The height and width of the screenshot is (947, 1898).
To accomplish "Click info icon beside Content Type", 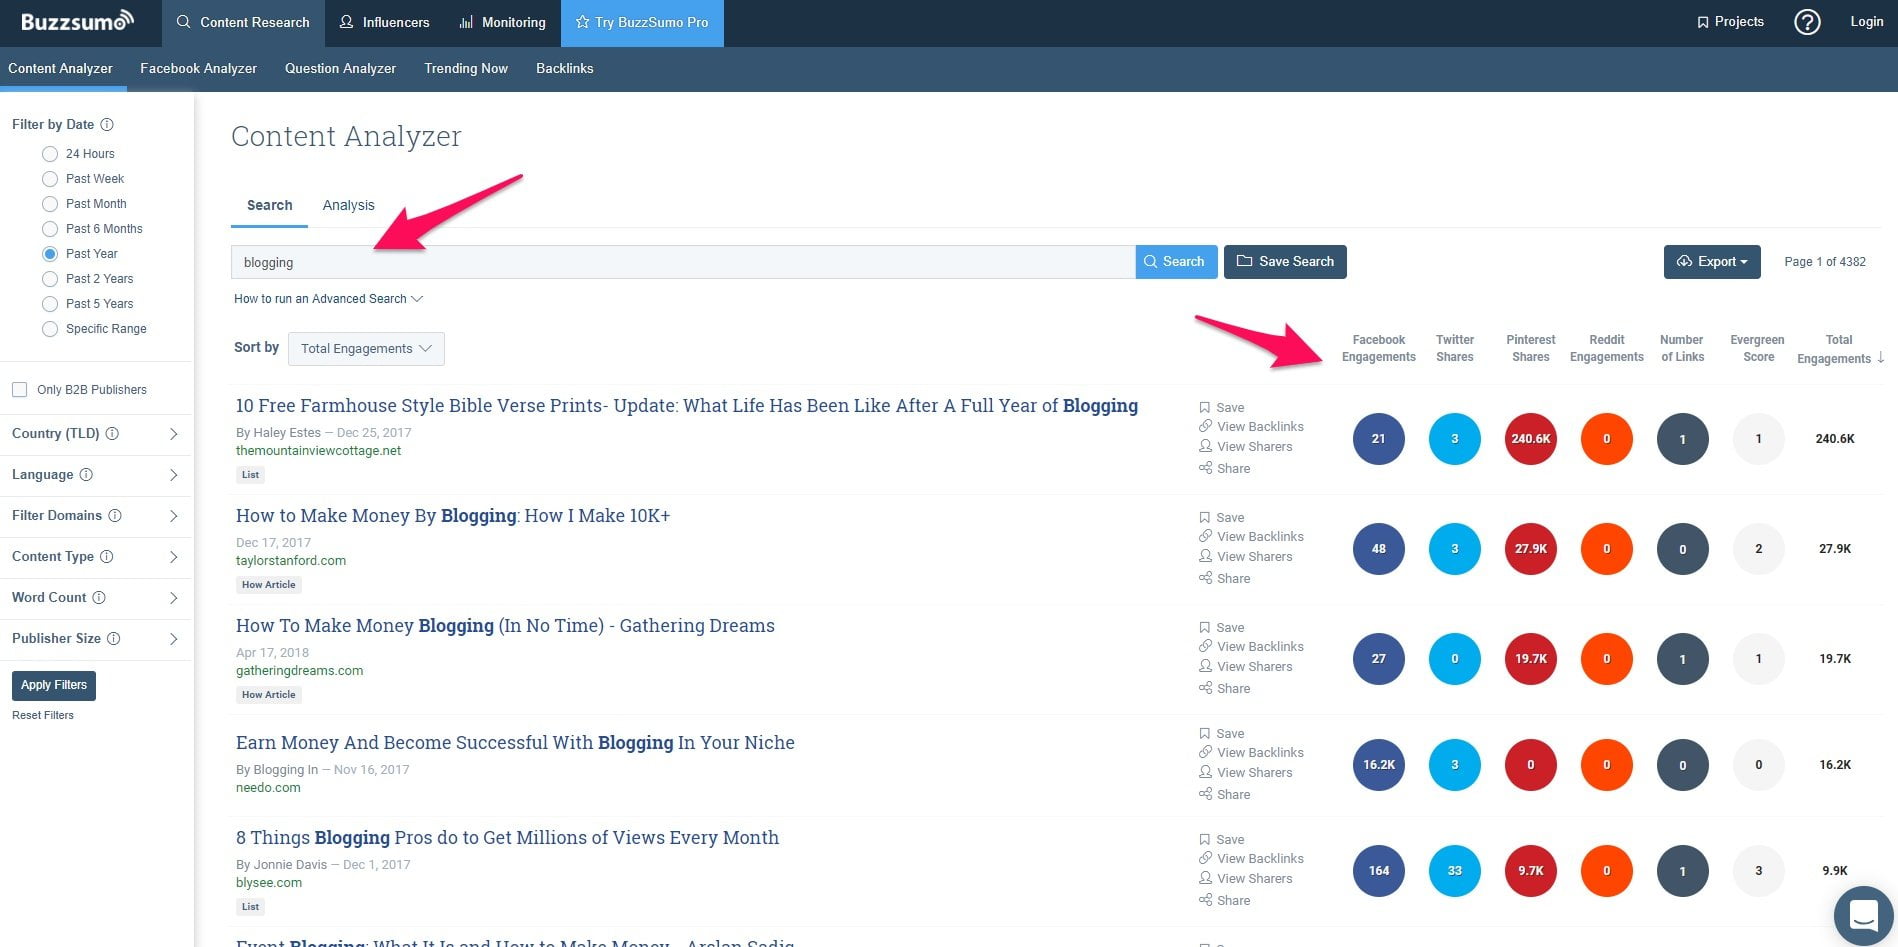I will coord(107,556).
